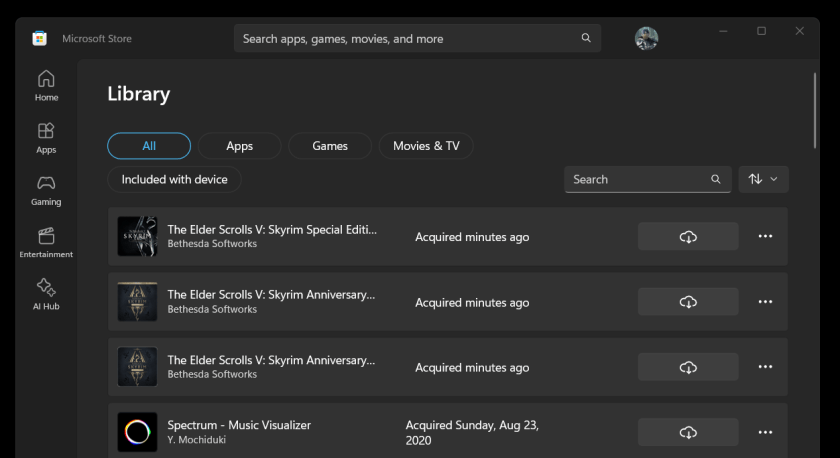The height and width of the screenshot is (458, 840).
Task: Download Skyrim Special Edition via cloud icon
Action: coord(688,237)
